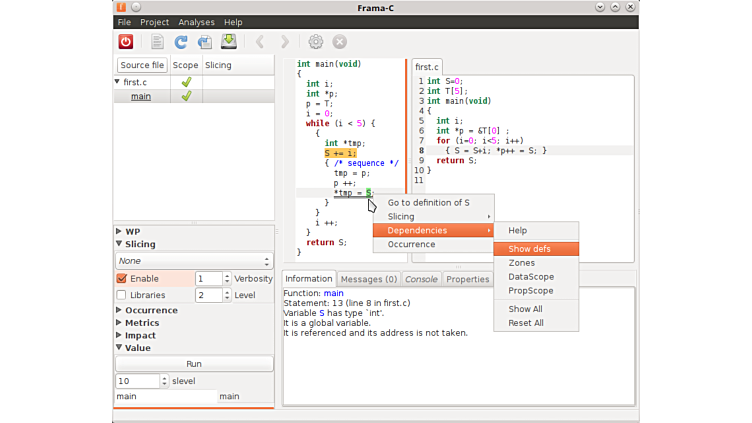Switch to the Messages (0) tab
The width and height of the screenshot is (752, 423).
[367, 279]
